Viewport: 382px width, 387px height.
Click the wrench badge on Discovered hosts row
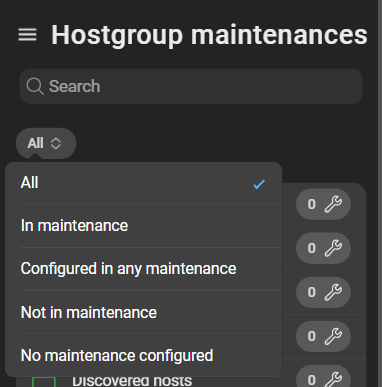point(323,377)
